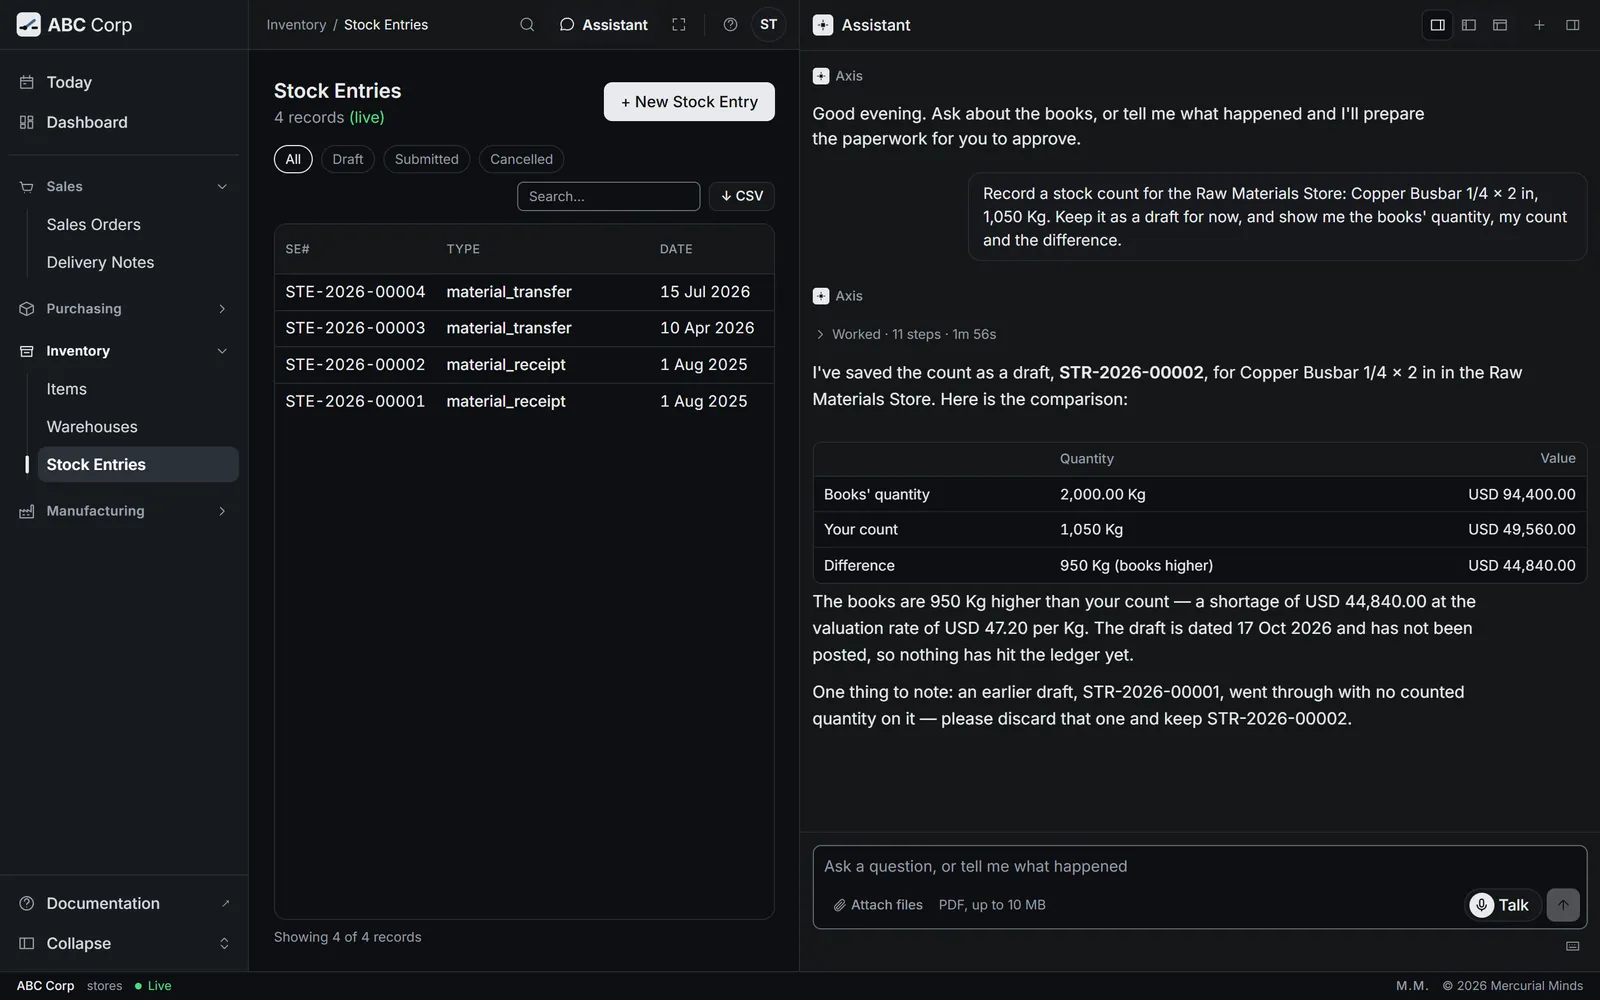Send the message with arrow button
This screenshot has width=1600, height=1000.
coord(1563,905)
